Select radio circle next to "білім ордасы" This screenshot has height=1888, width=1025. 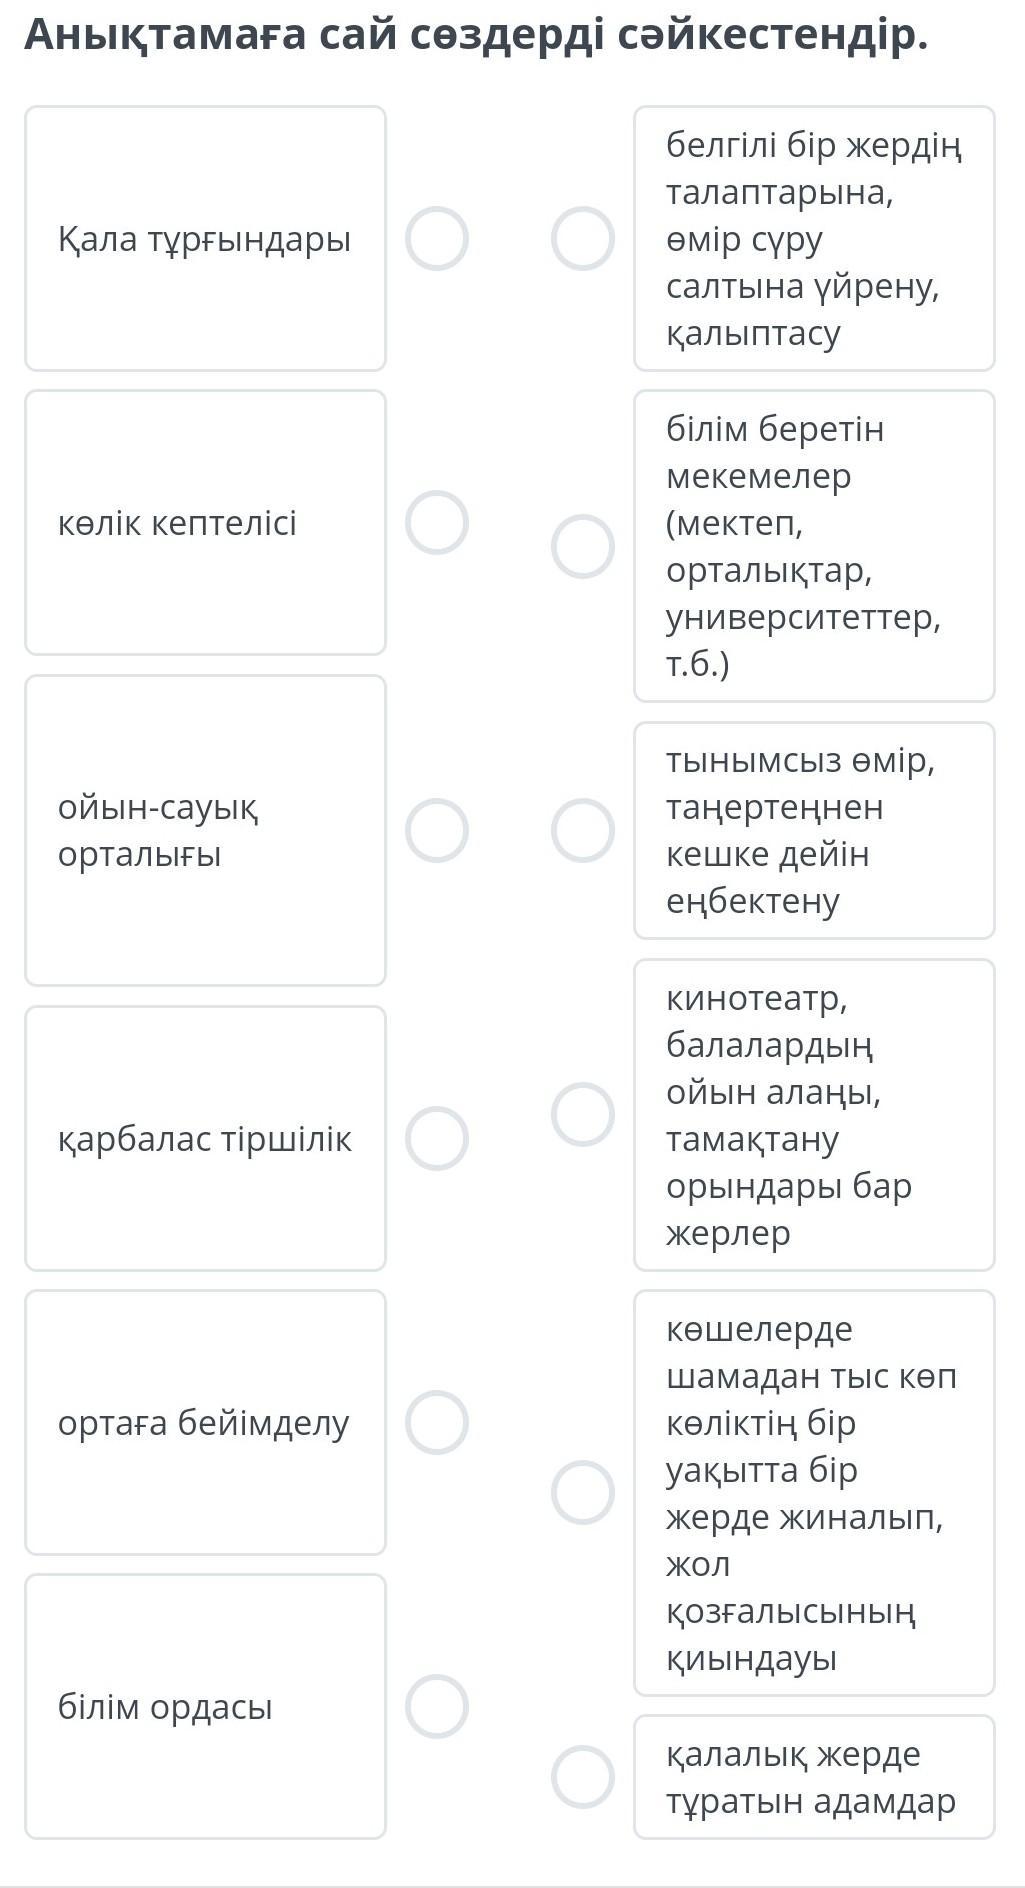pos(437,1706)
